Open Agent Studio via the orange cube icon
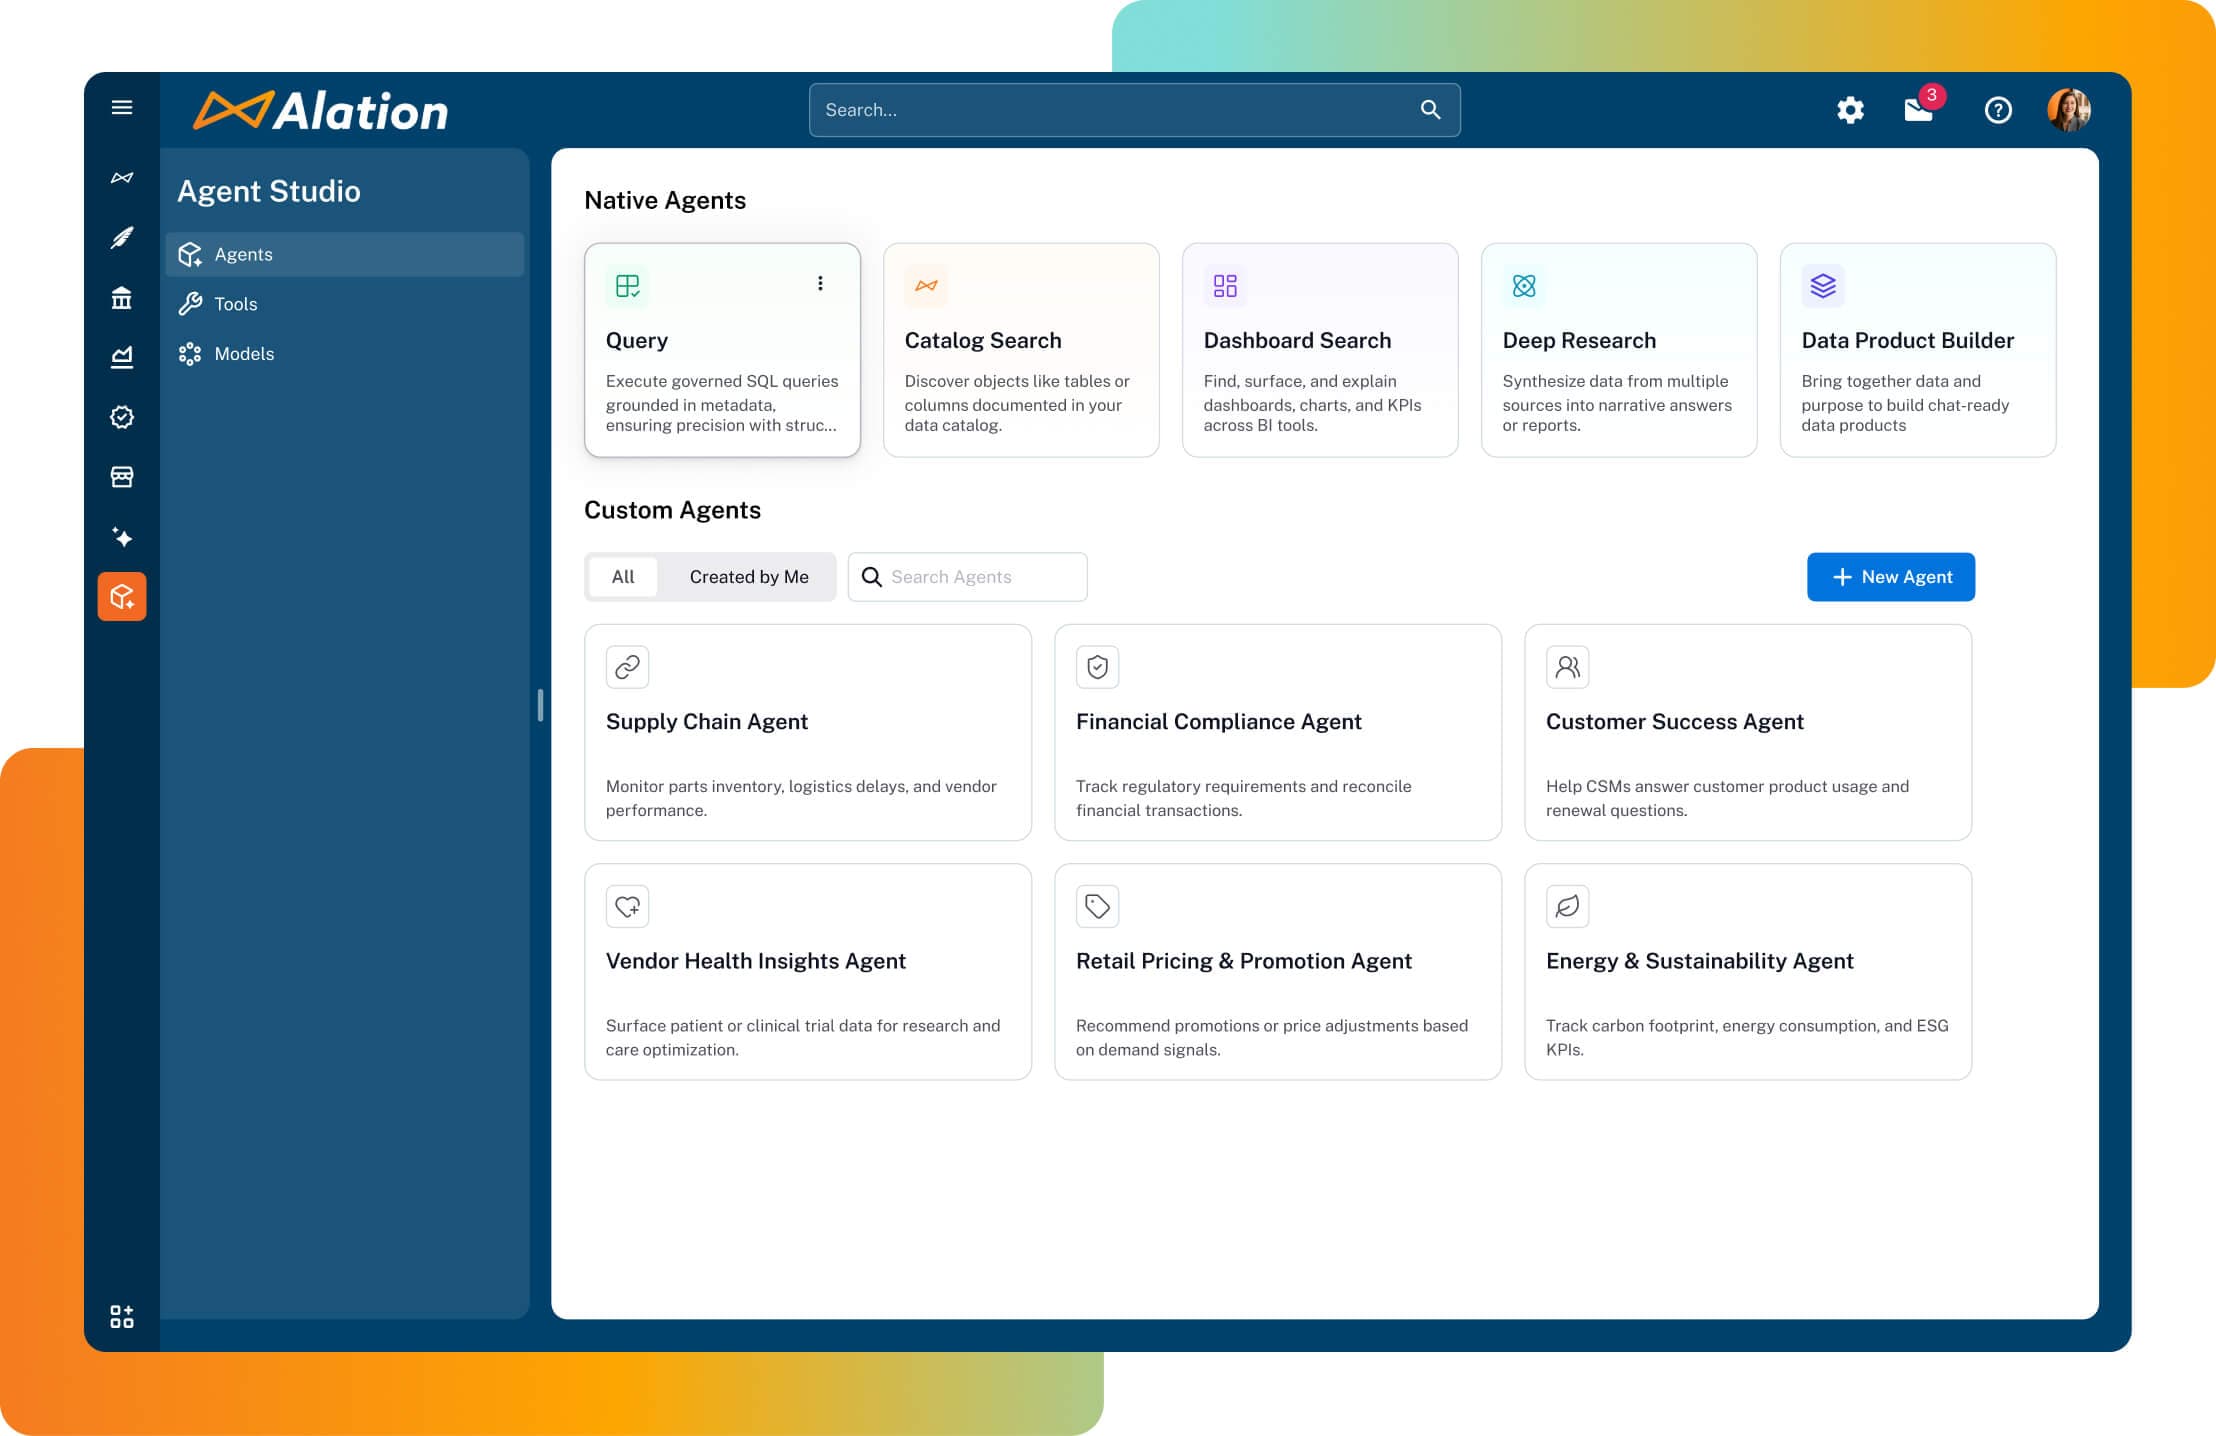The image size is (2216, 1436). (x=122, y=597)
